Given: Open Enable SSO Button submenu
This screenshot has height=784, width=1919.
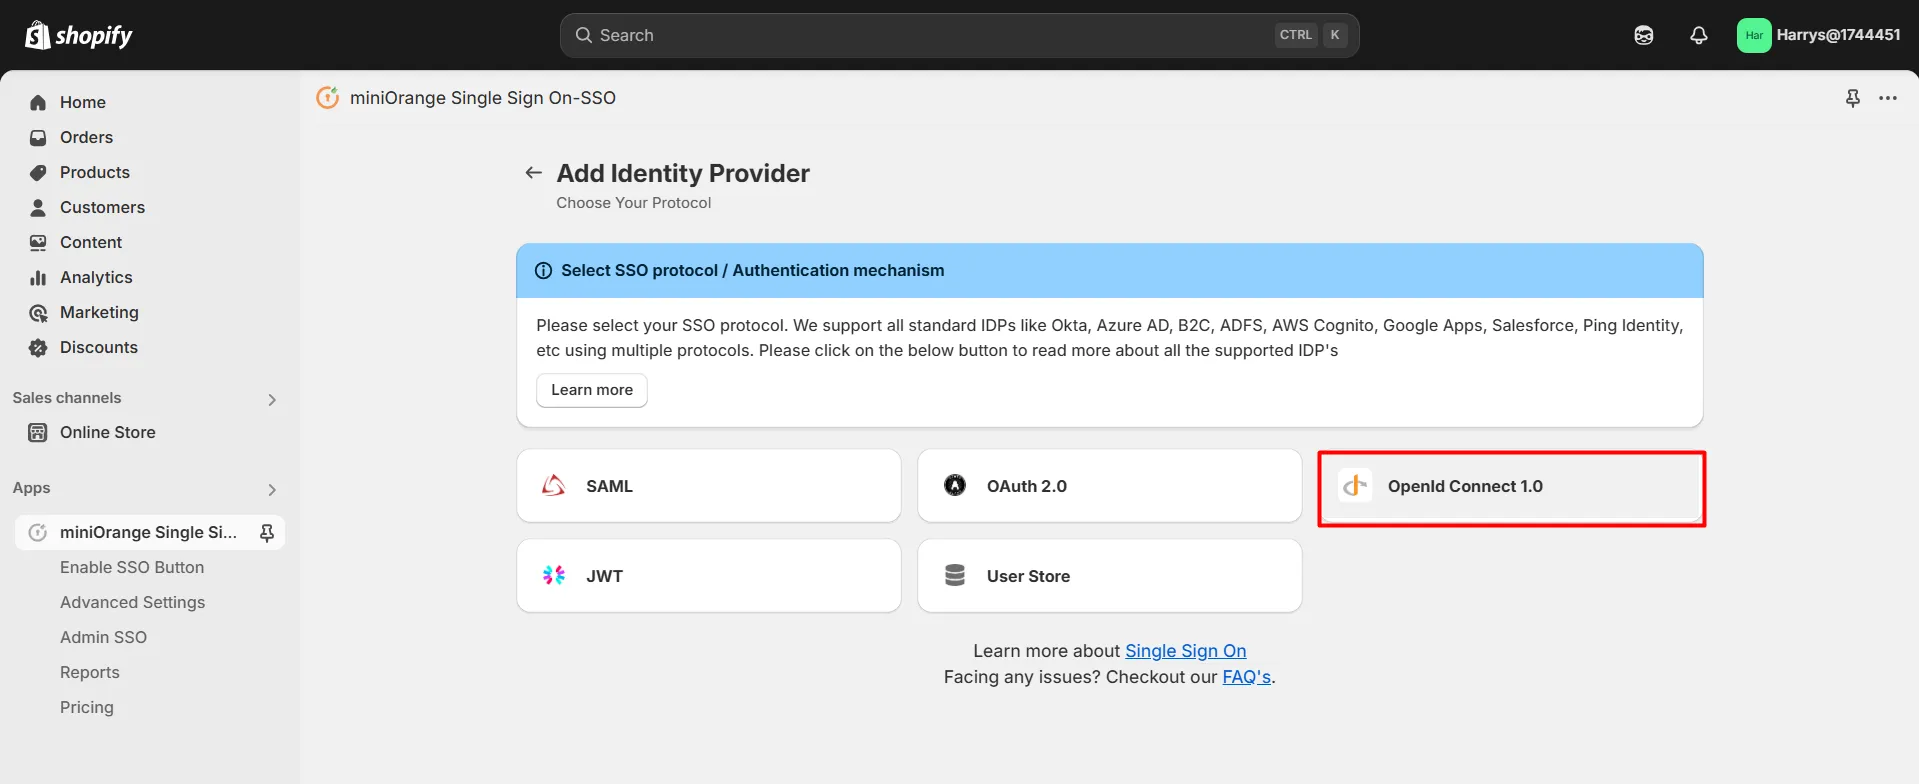Looking at the screenshot, I should [x=132, y=567].
